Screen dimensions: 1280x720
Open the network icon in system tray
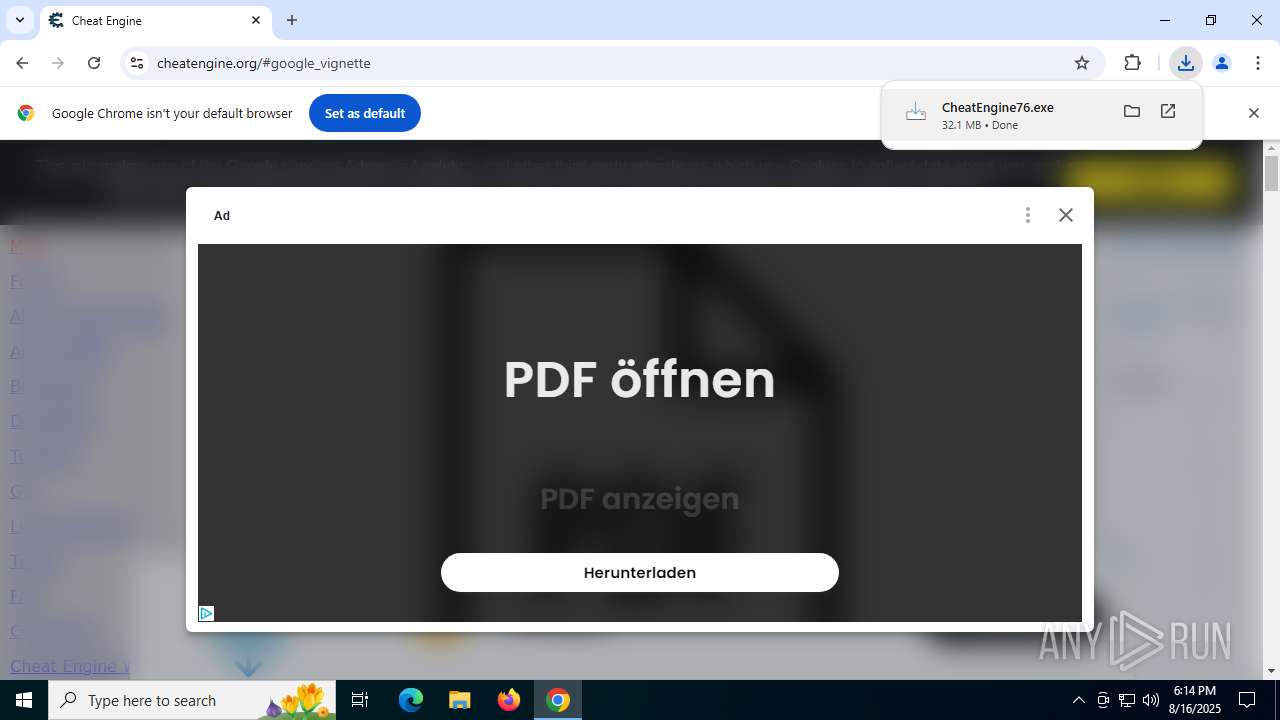coord(1127,700)
